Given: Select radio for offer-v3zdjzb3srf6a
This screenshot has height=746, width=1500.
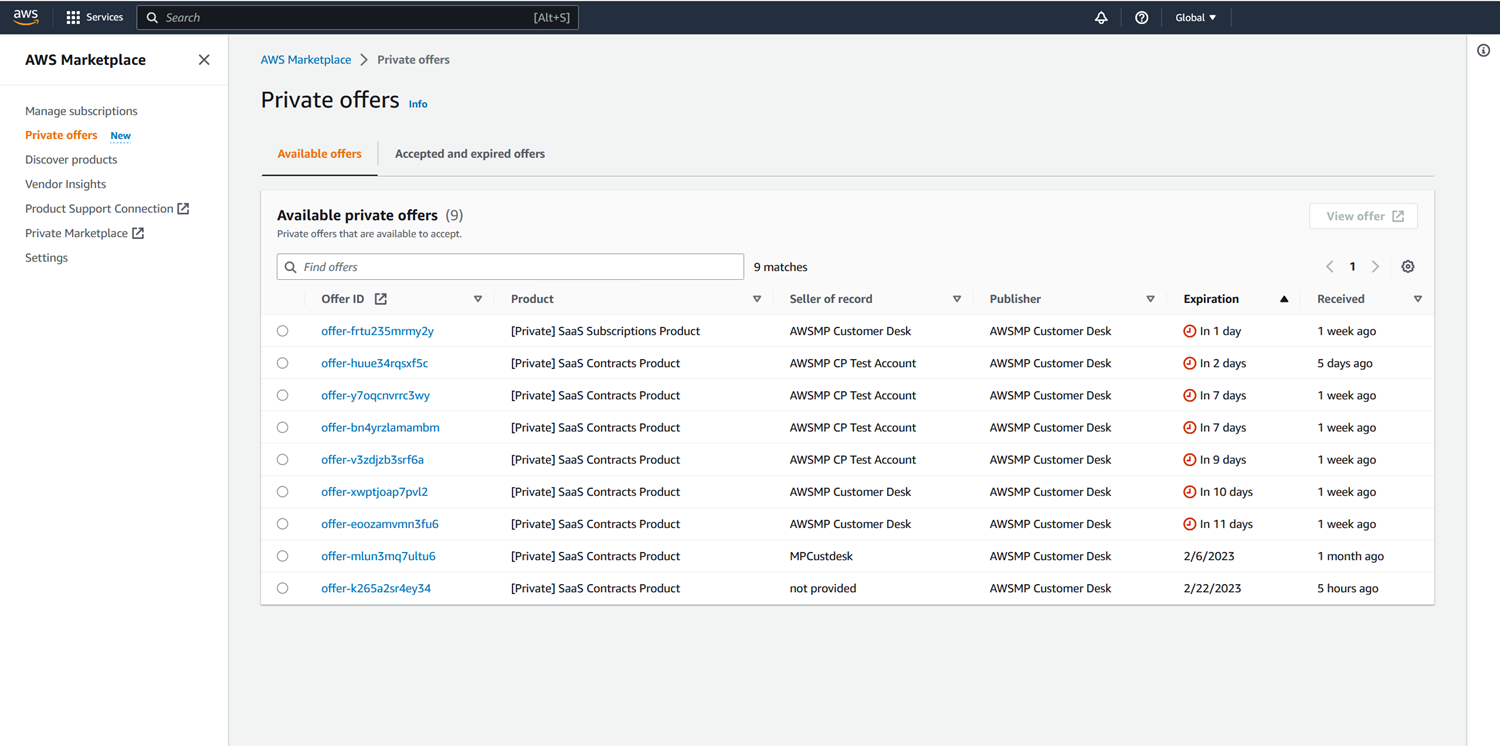Looking at the screenshot, I should pyautogui.click(x=283, y=460).
